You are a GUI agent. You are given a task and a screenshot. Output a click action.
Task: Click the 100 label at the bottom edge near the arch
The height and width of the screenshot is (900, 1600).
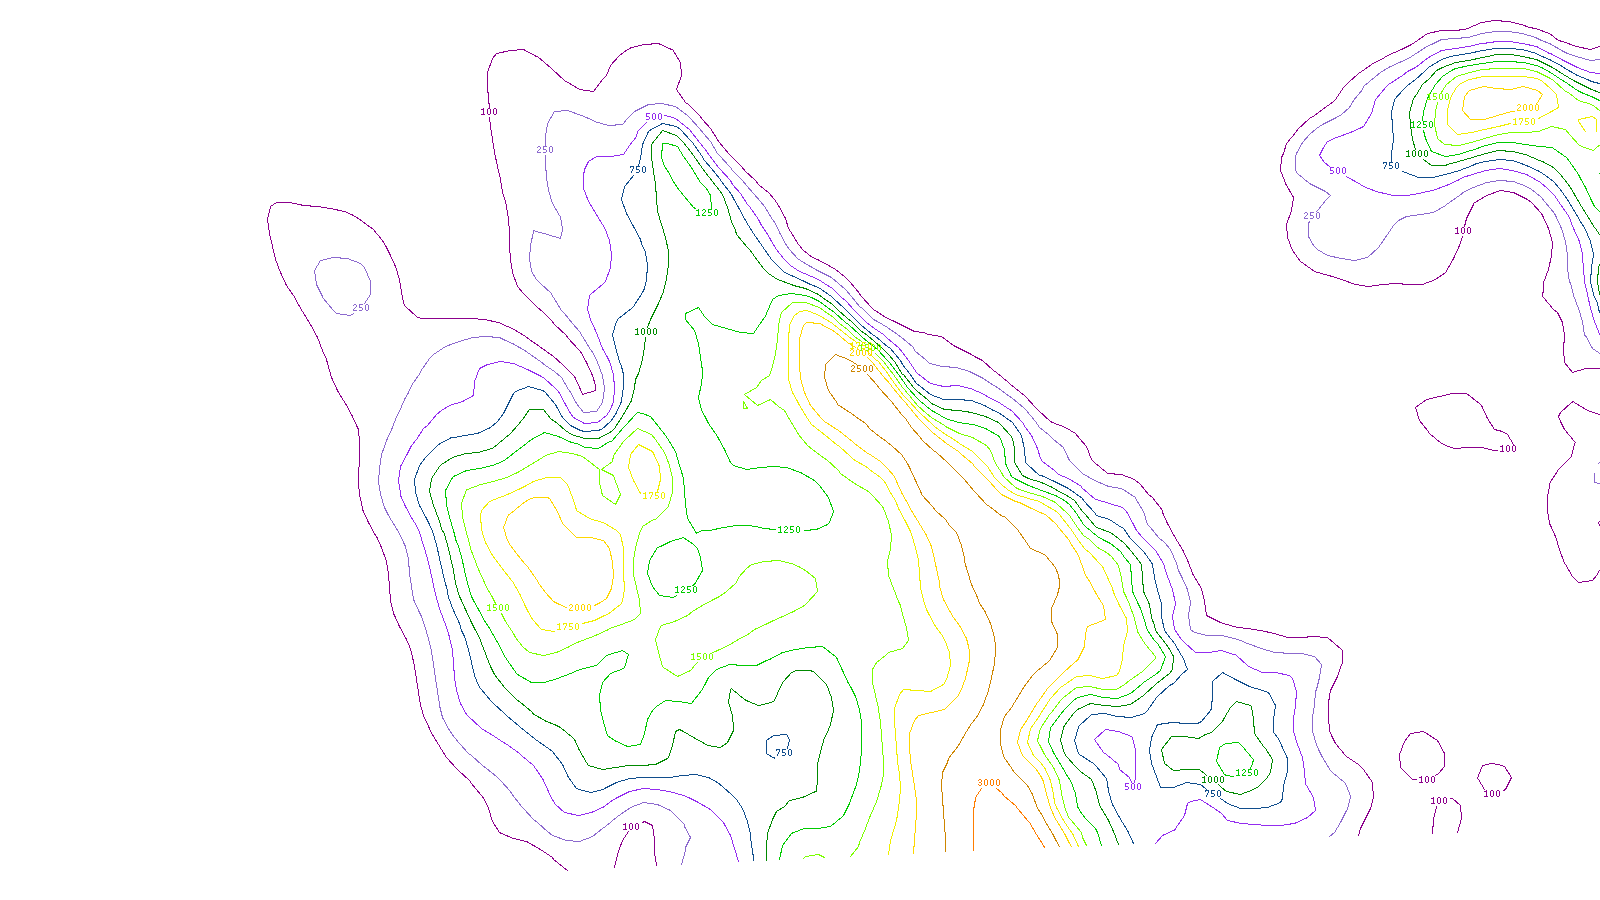click(x=631, y=827)
